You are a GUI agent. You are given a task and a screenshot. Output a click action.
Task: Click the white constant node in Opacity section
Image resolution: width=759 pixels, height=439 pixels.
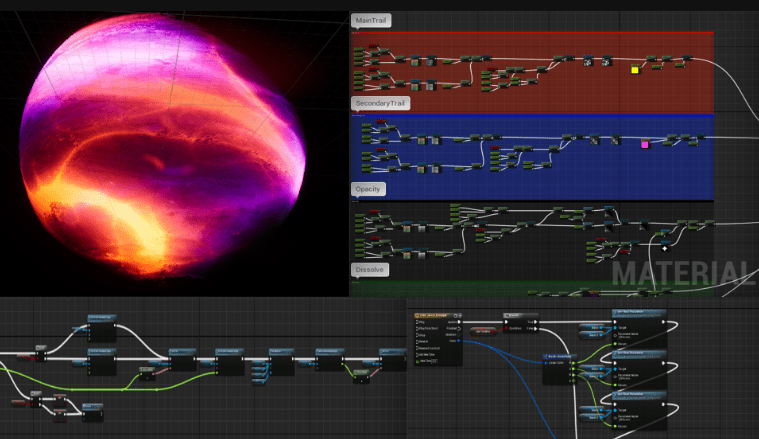point(665,248)
